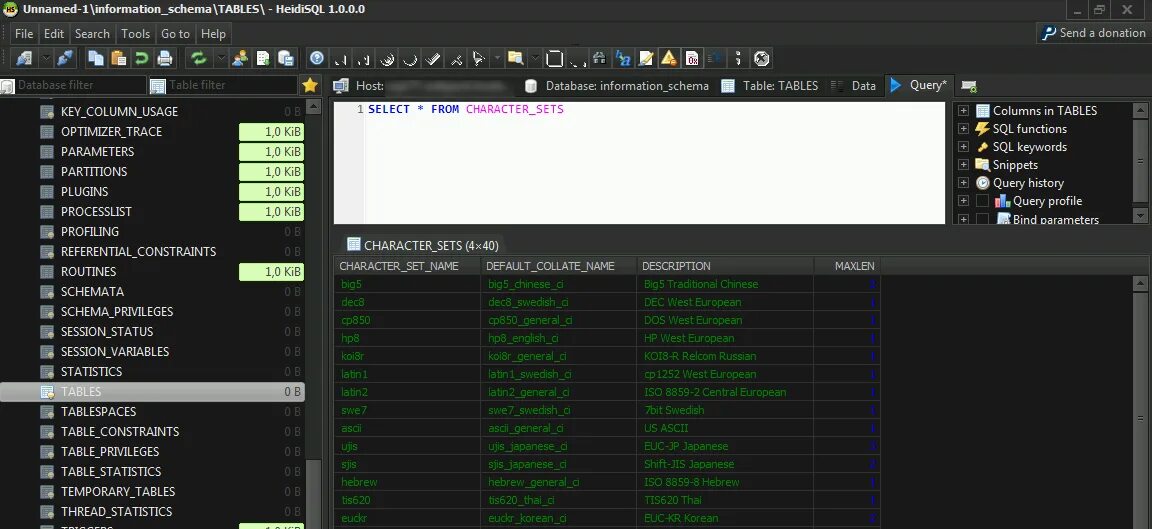Switch to the Query* tab
The width and height of the screenshot is (1152, 529).
pyautogui.click(x=921, y=85)
